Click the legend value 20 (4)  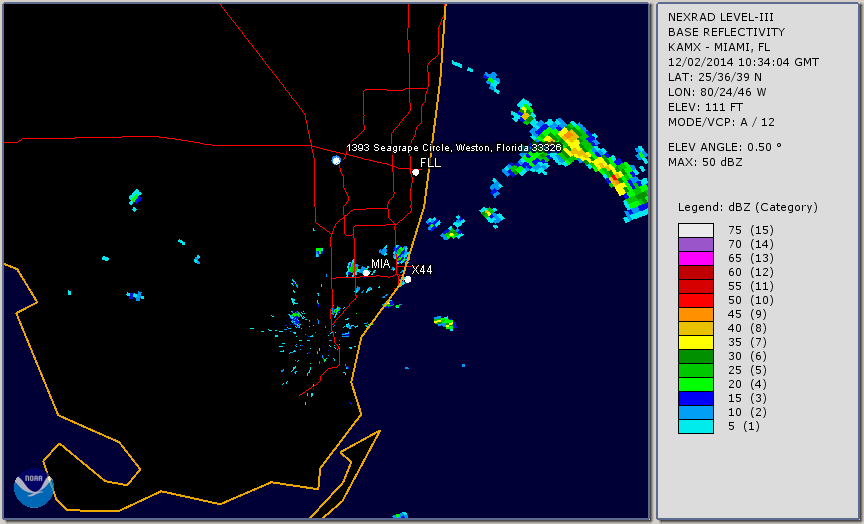click(747, 384)
